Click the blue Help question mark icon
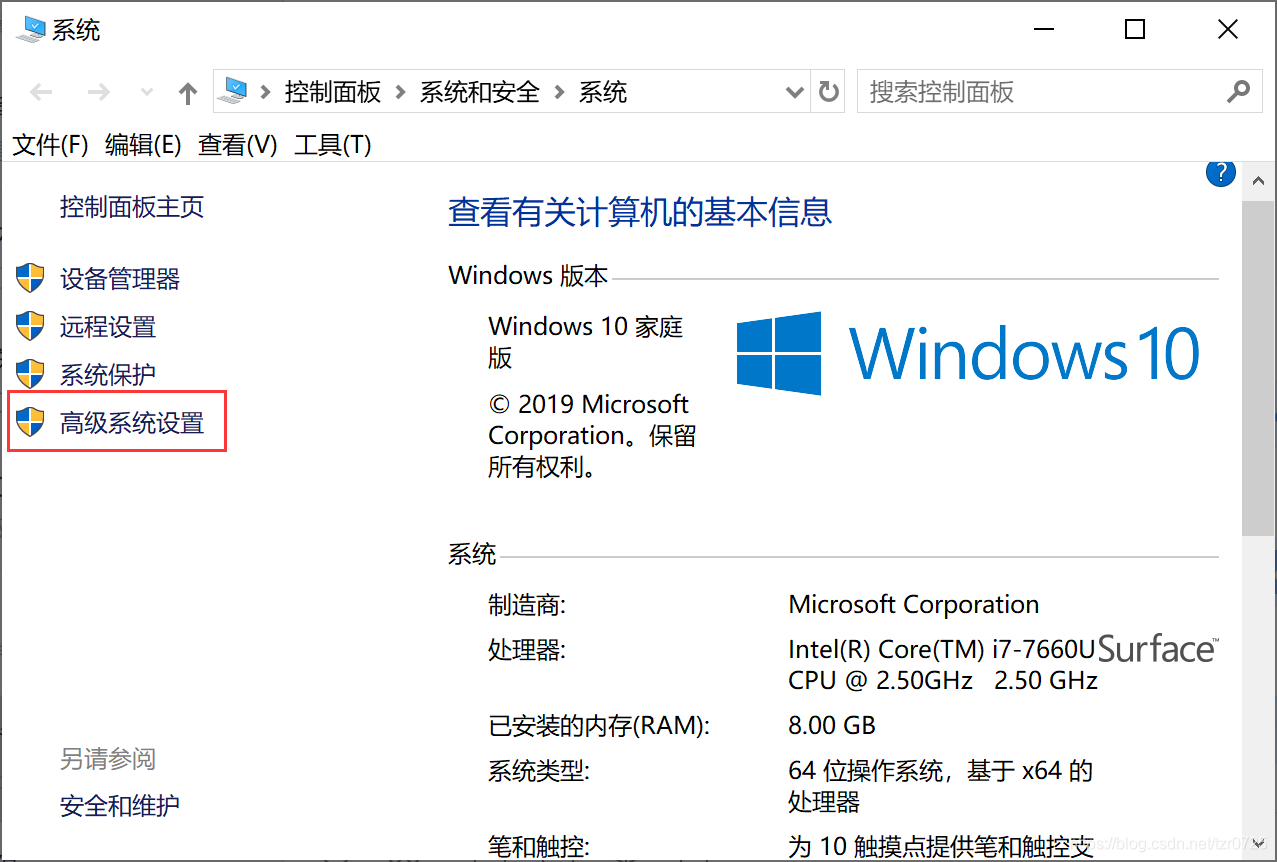1277x862 pixels. 1221,173
